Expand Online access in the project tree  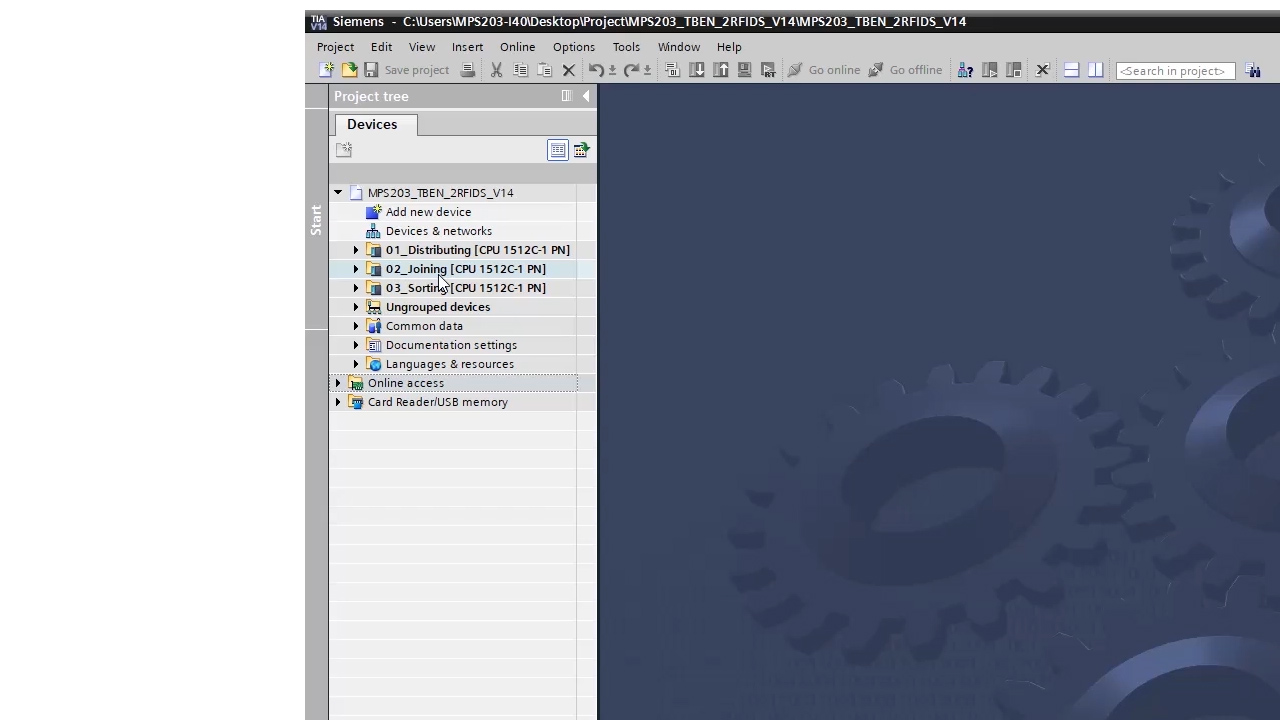(338, 383)
